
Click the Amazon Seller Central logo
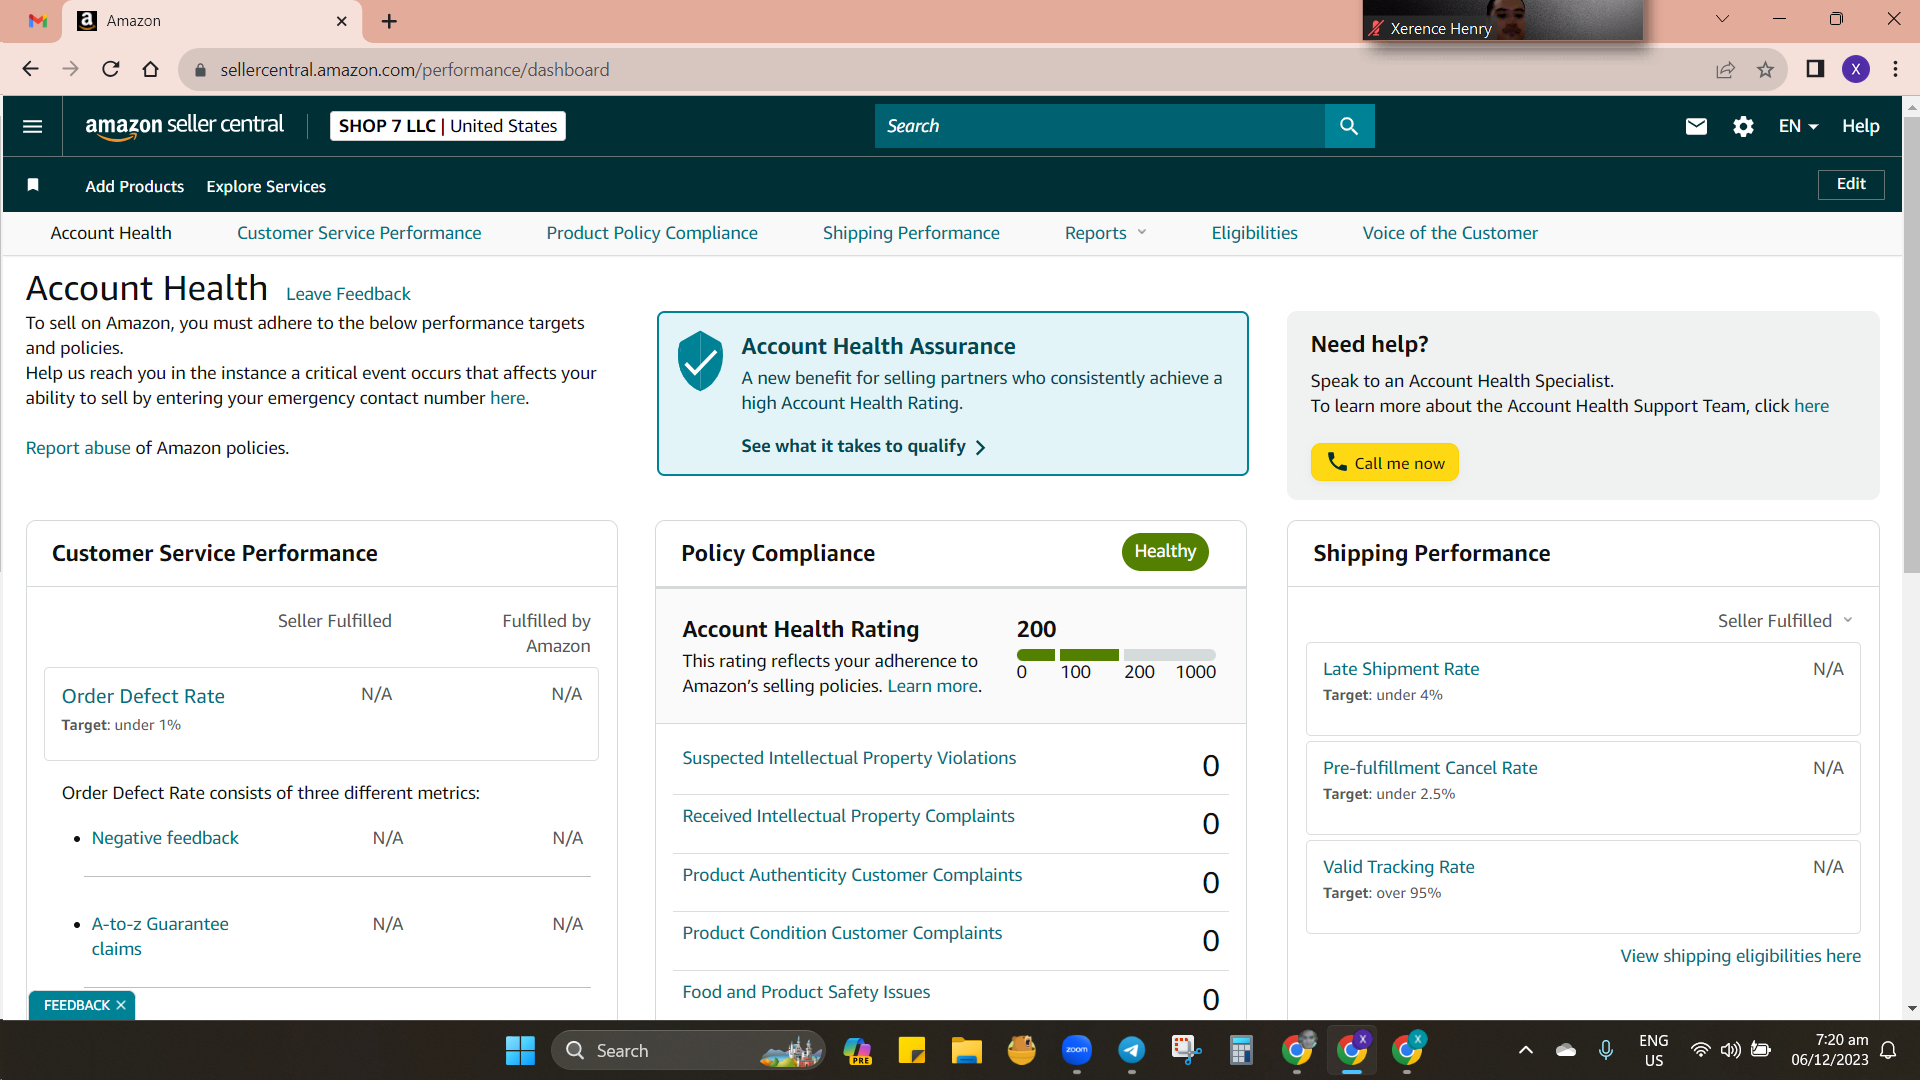tap(184, 126)
